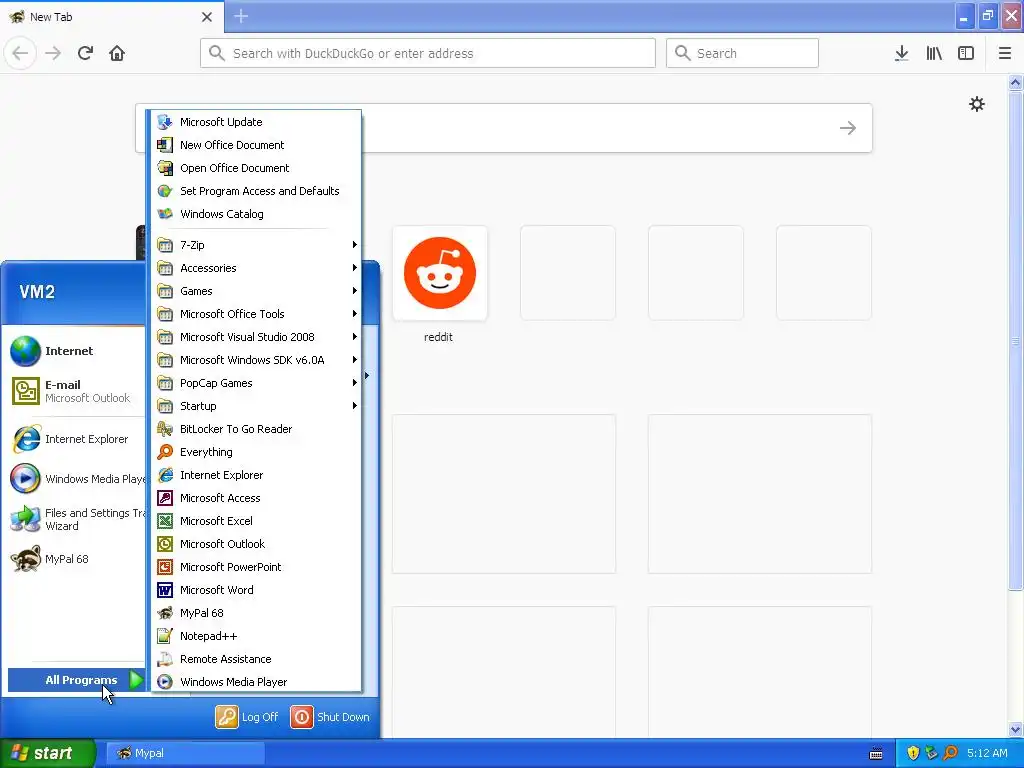
Task: Go forward with browser forward arrow
Action: (x=53, y=53)
